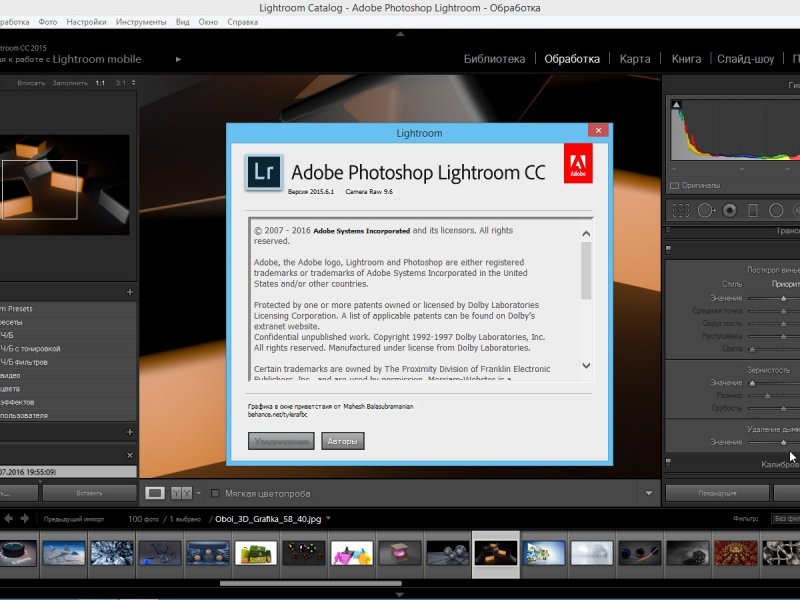Open the Вид menu
This screenshot has height=600, width=800.
tap(183, 22)
